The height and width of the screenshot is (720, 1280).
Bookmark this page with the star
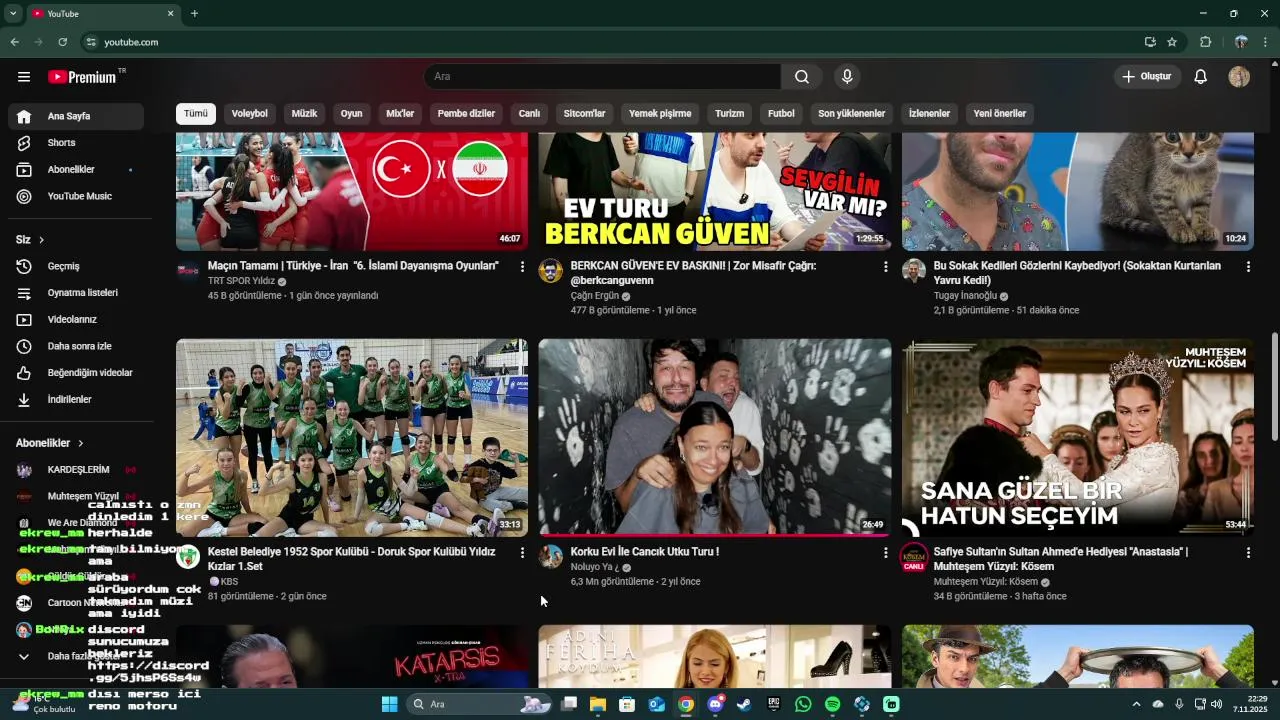1172,42
